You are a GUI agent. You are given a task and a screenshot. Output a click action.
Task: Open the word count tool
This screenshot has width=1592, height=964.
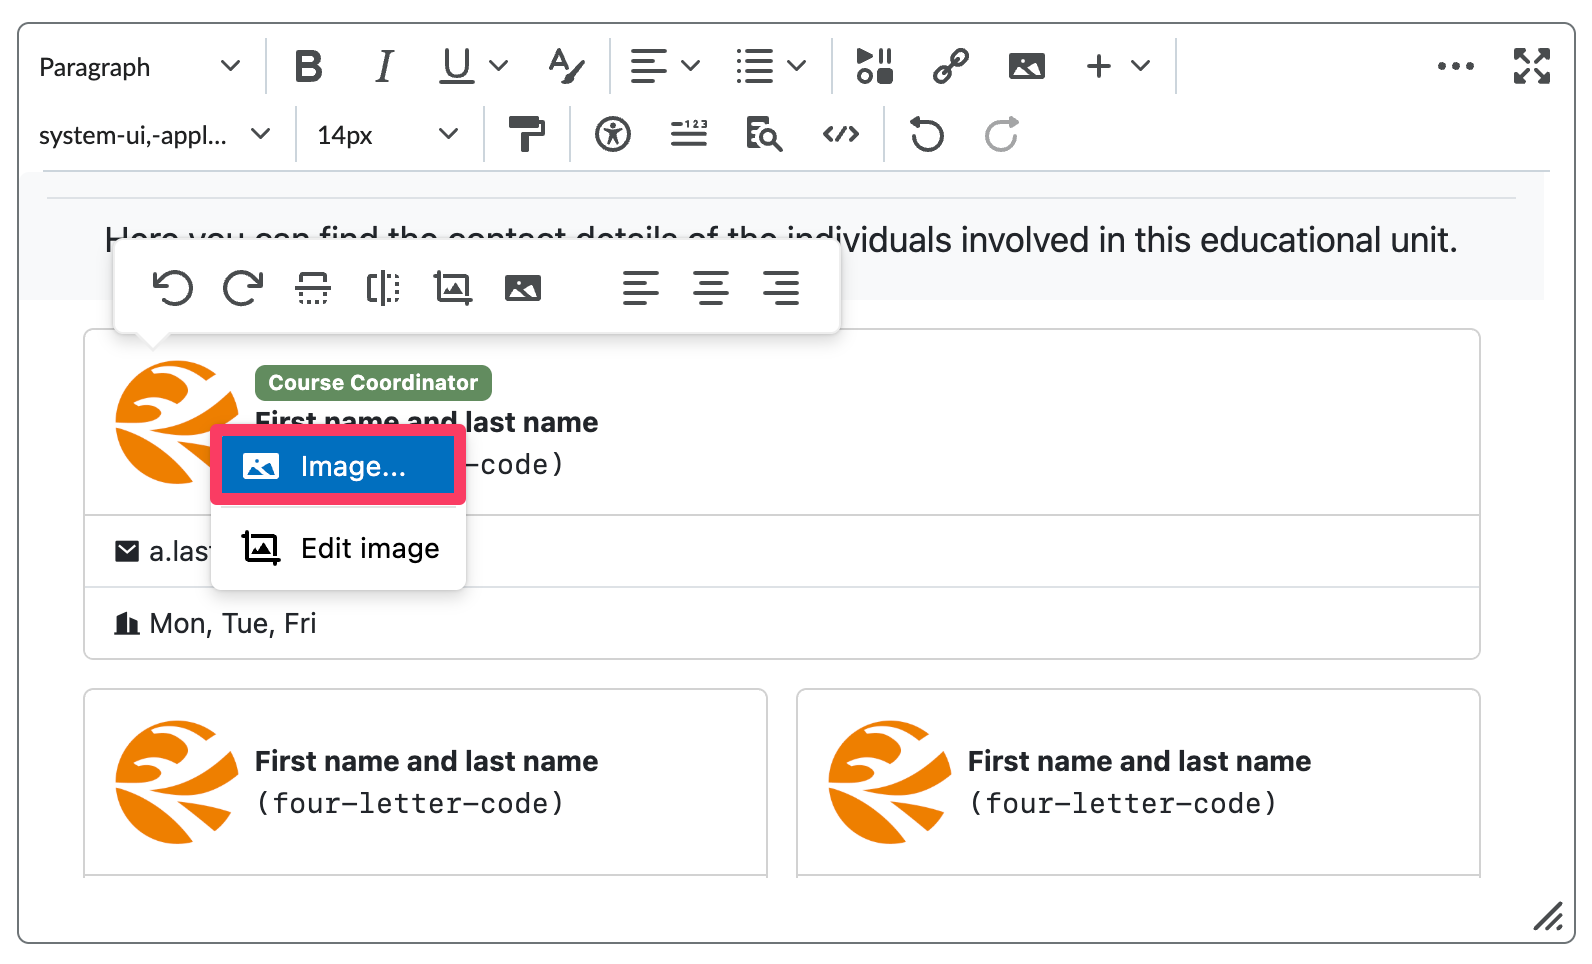point(688,135)
